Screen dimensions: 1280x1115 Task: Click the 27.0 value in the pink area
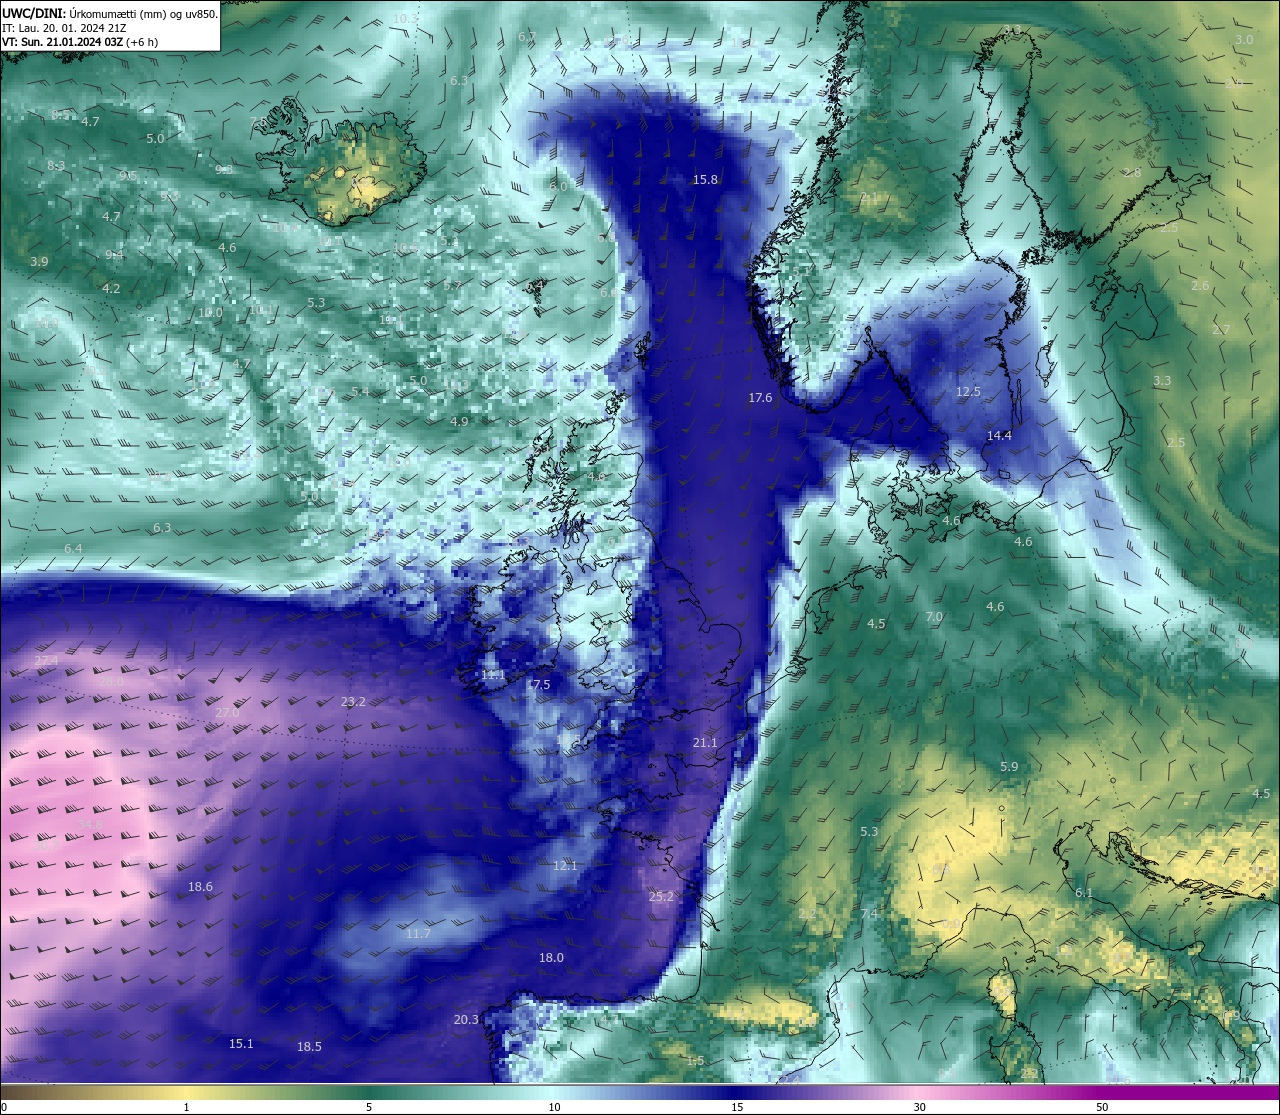tap(227, 713)
